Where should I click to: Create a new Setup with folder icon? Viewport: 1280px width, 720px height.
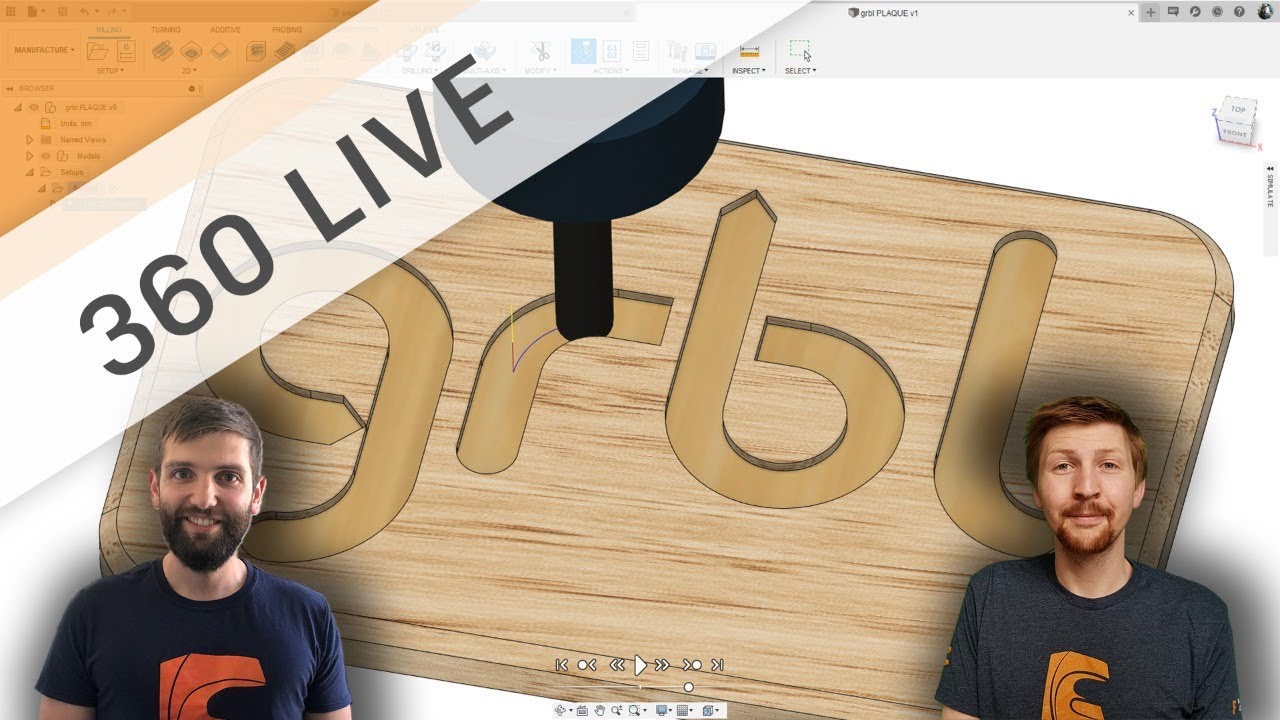(x=97, y=51)
